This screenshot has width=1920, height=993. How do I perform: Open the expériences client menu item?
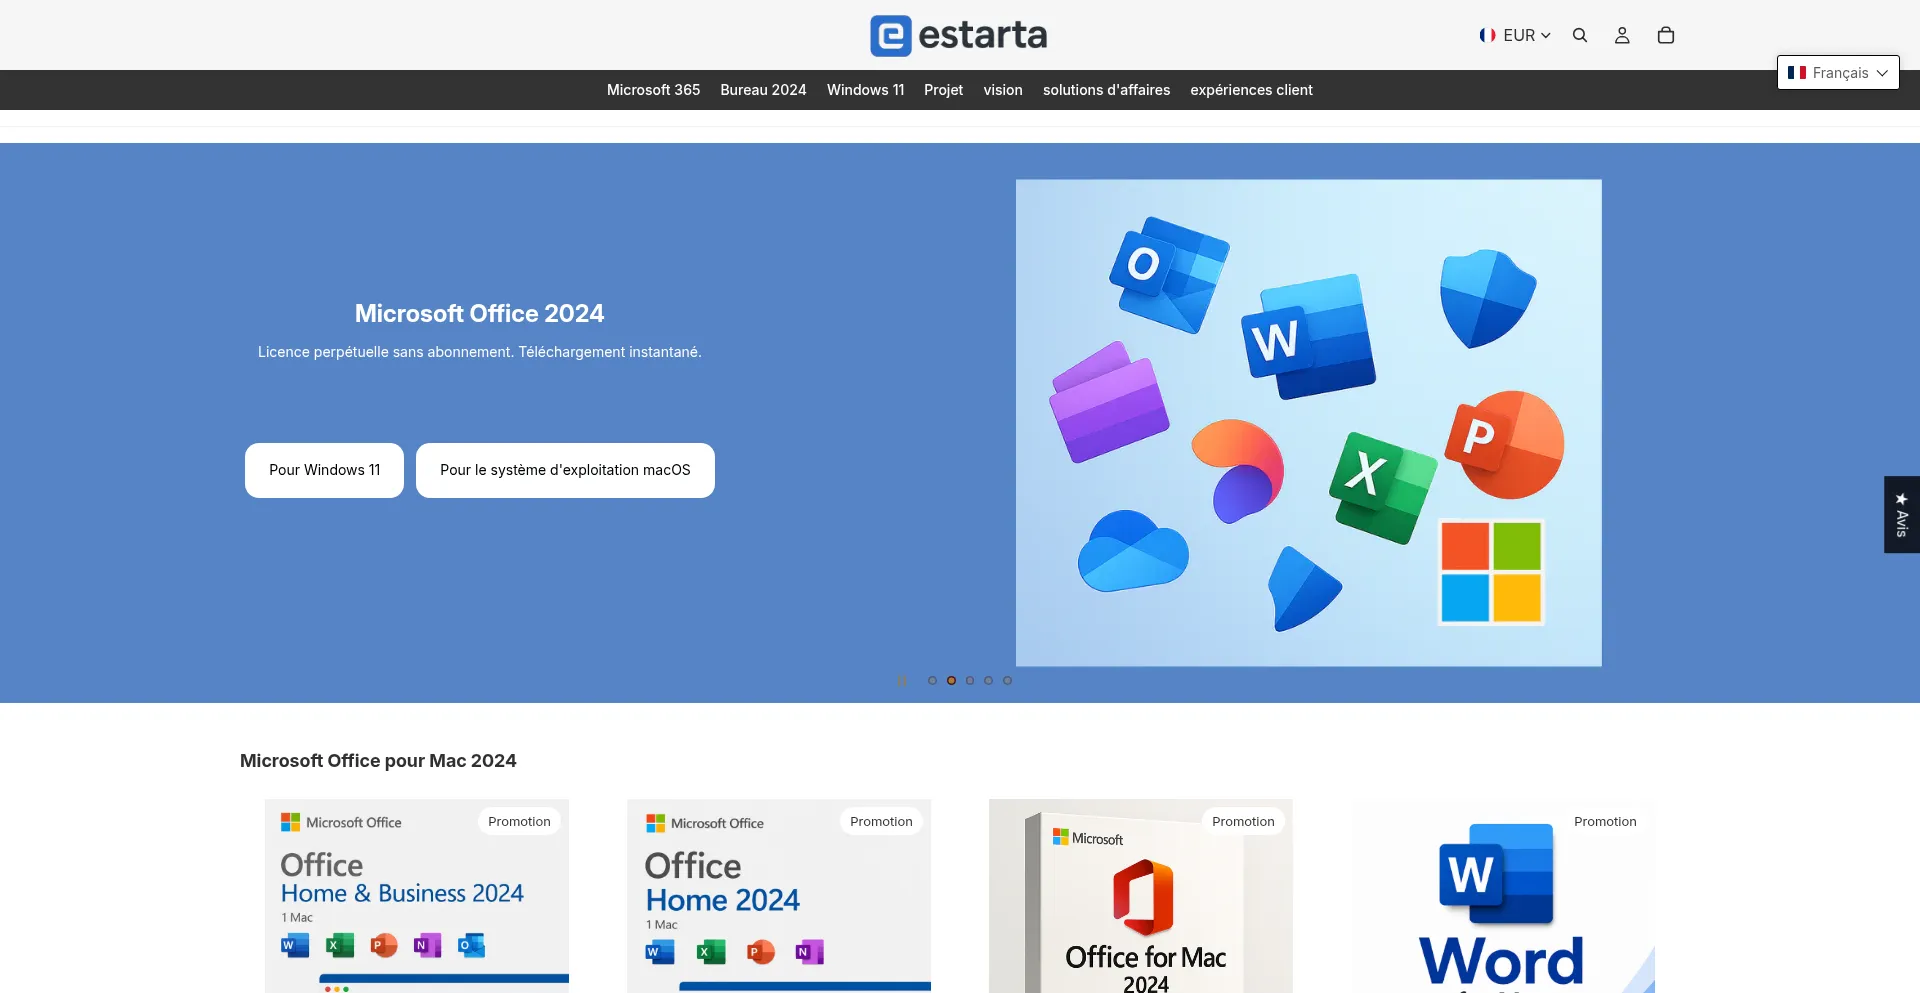1251,90
